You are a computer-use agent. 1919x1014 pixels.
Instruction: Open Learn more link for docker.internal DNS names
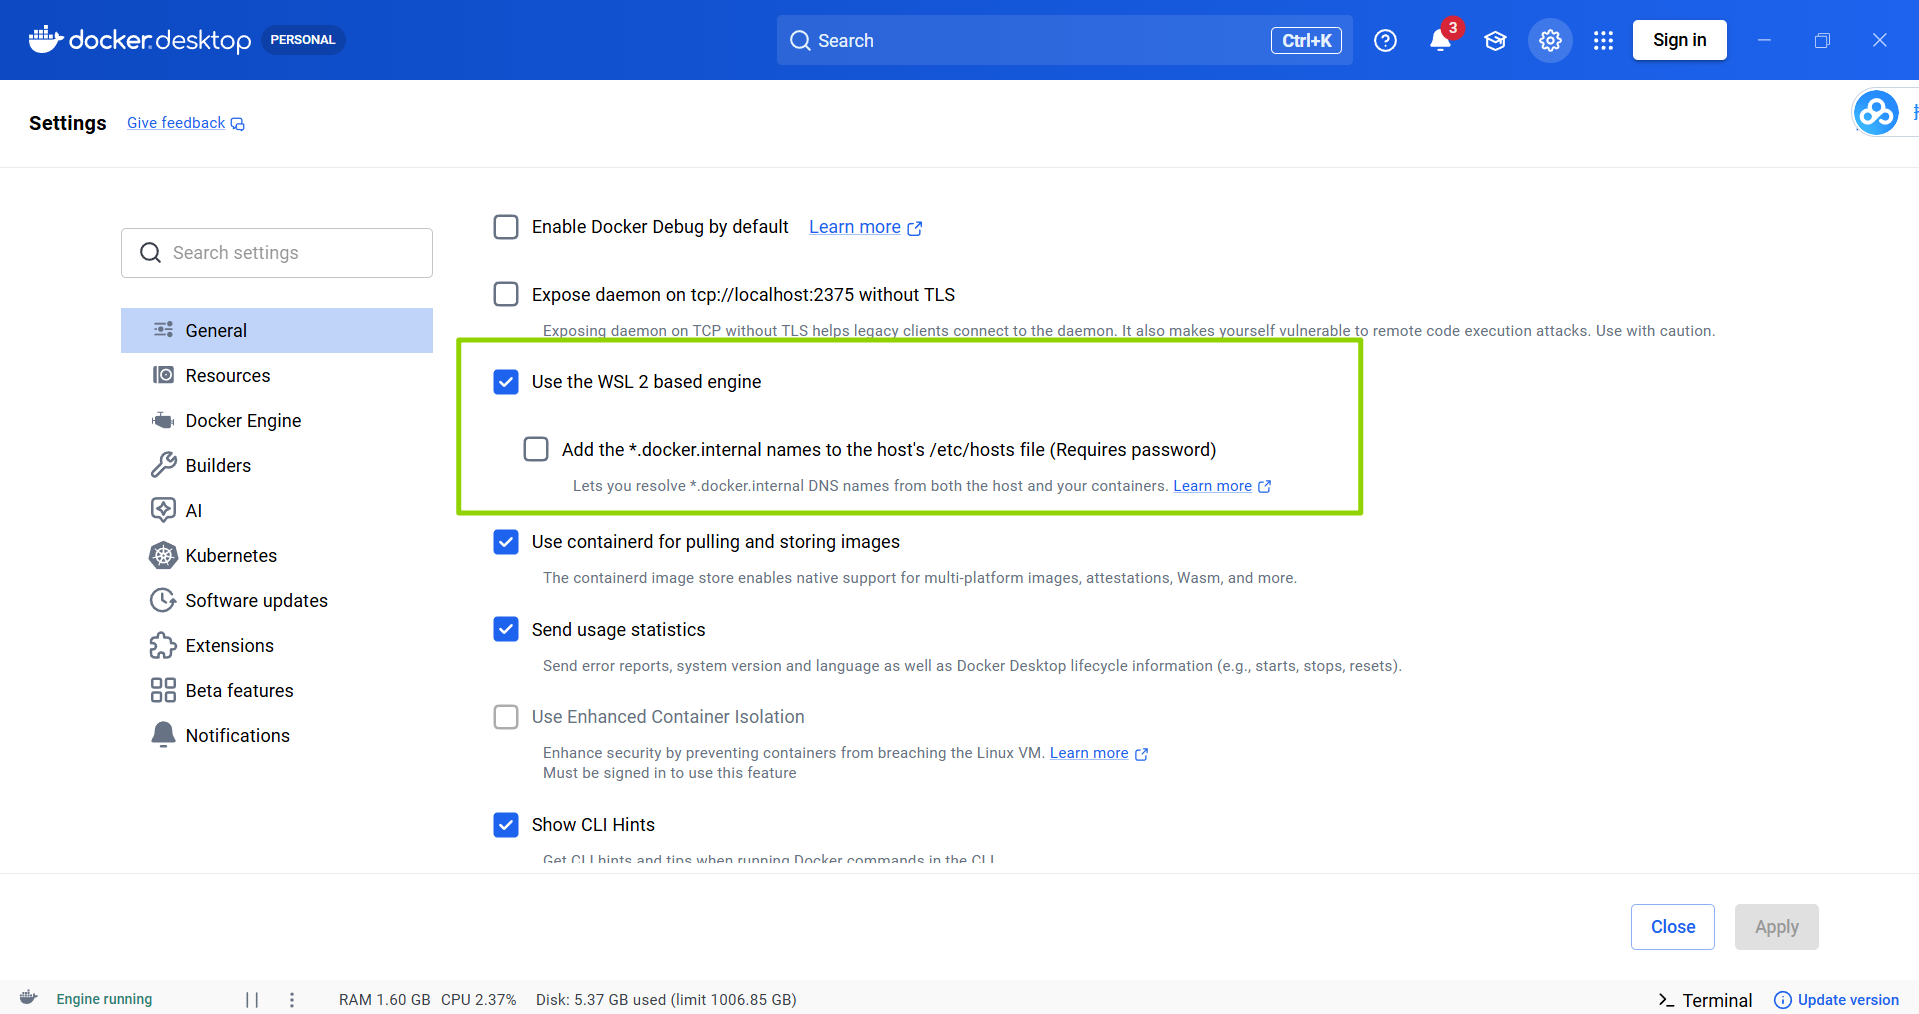coord(1212,486)
